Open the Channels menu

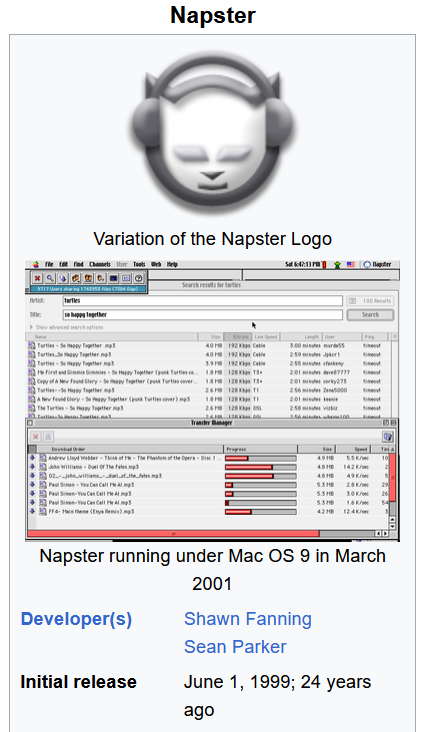100,264
